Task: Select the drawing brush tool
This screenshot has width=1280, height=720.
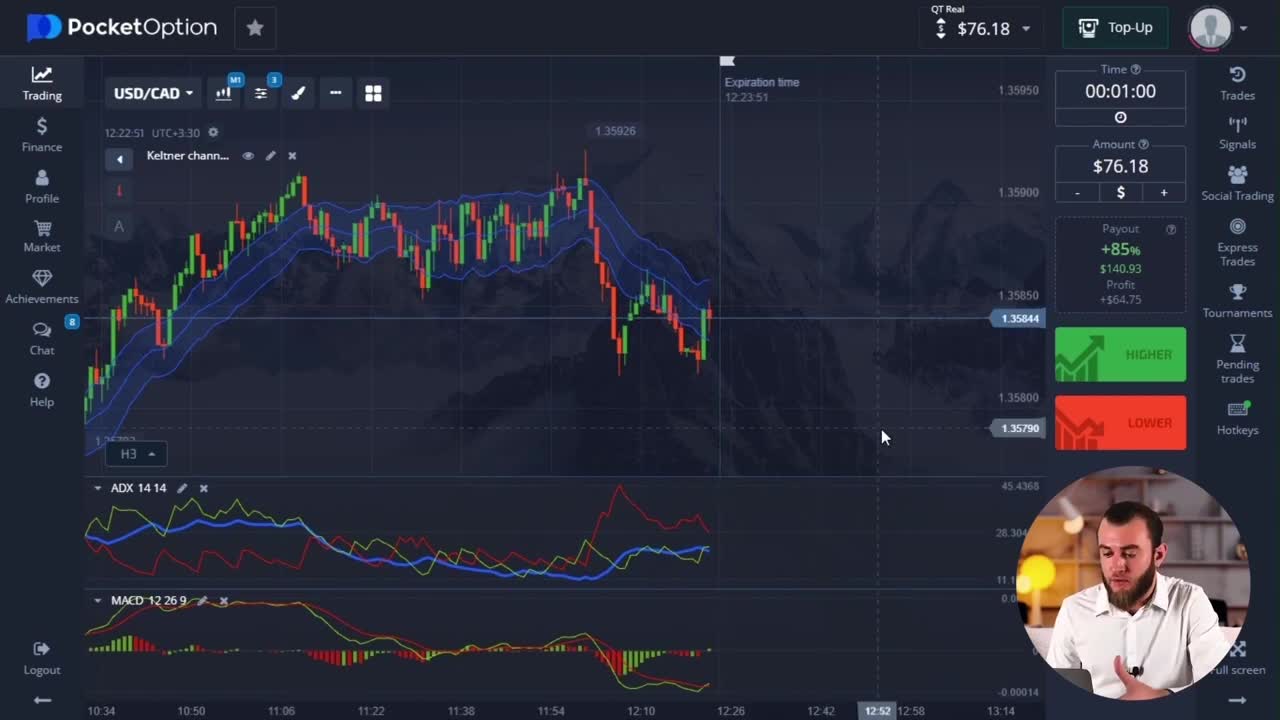Action: (x=298, y=93)
